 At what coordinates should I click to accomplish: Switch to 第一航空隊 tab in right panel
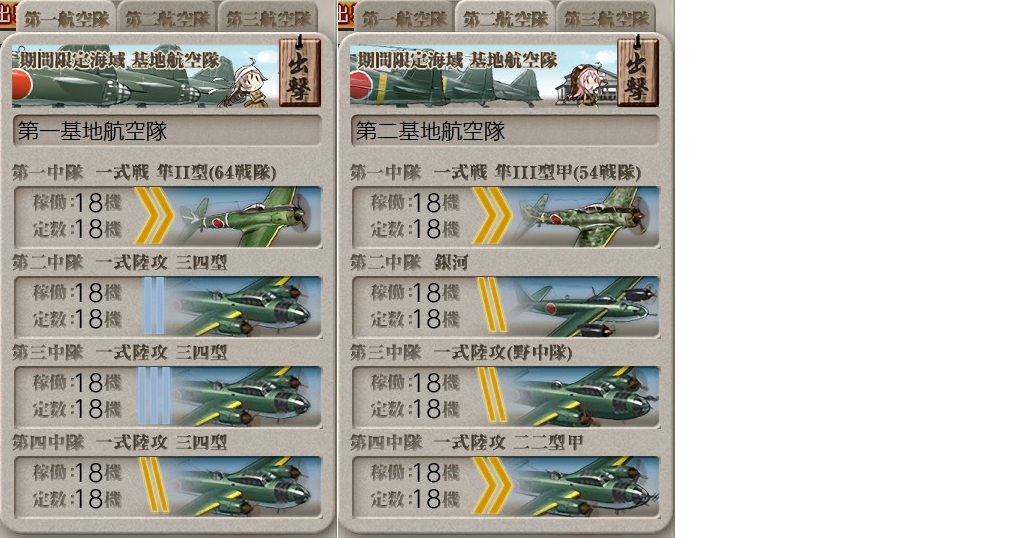click(404, 17)
